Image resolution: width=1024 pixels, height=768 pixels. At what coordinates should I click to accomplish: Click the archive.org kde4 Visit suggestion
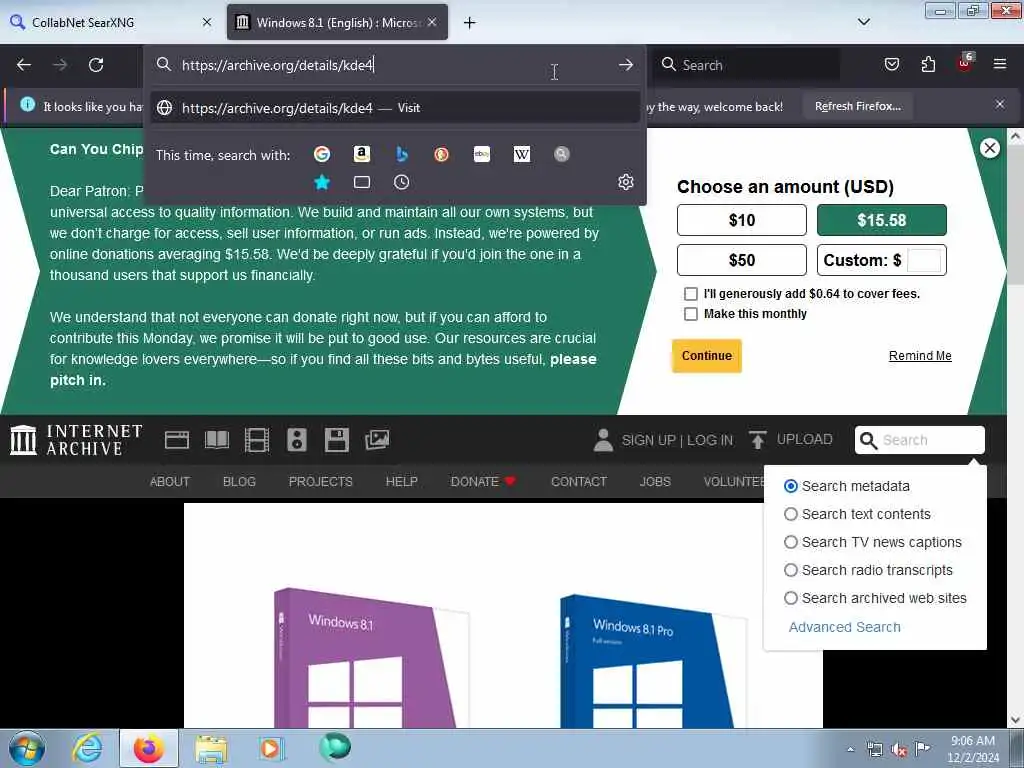click(395, 108)
